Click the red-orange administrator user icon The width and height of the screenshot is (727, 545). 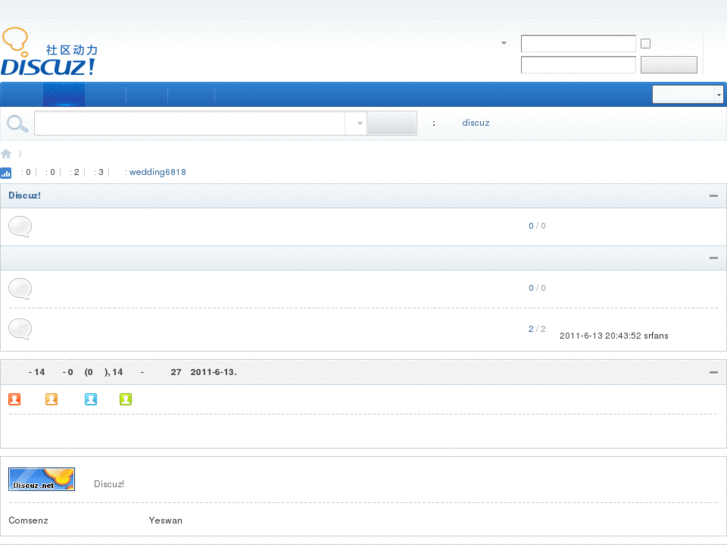(x=14, y=399)
